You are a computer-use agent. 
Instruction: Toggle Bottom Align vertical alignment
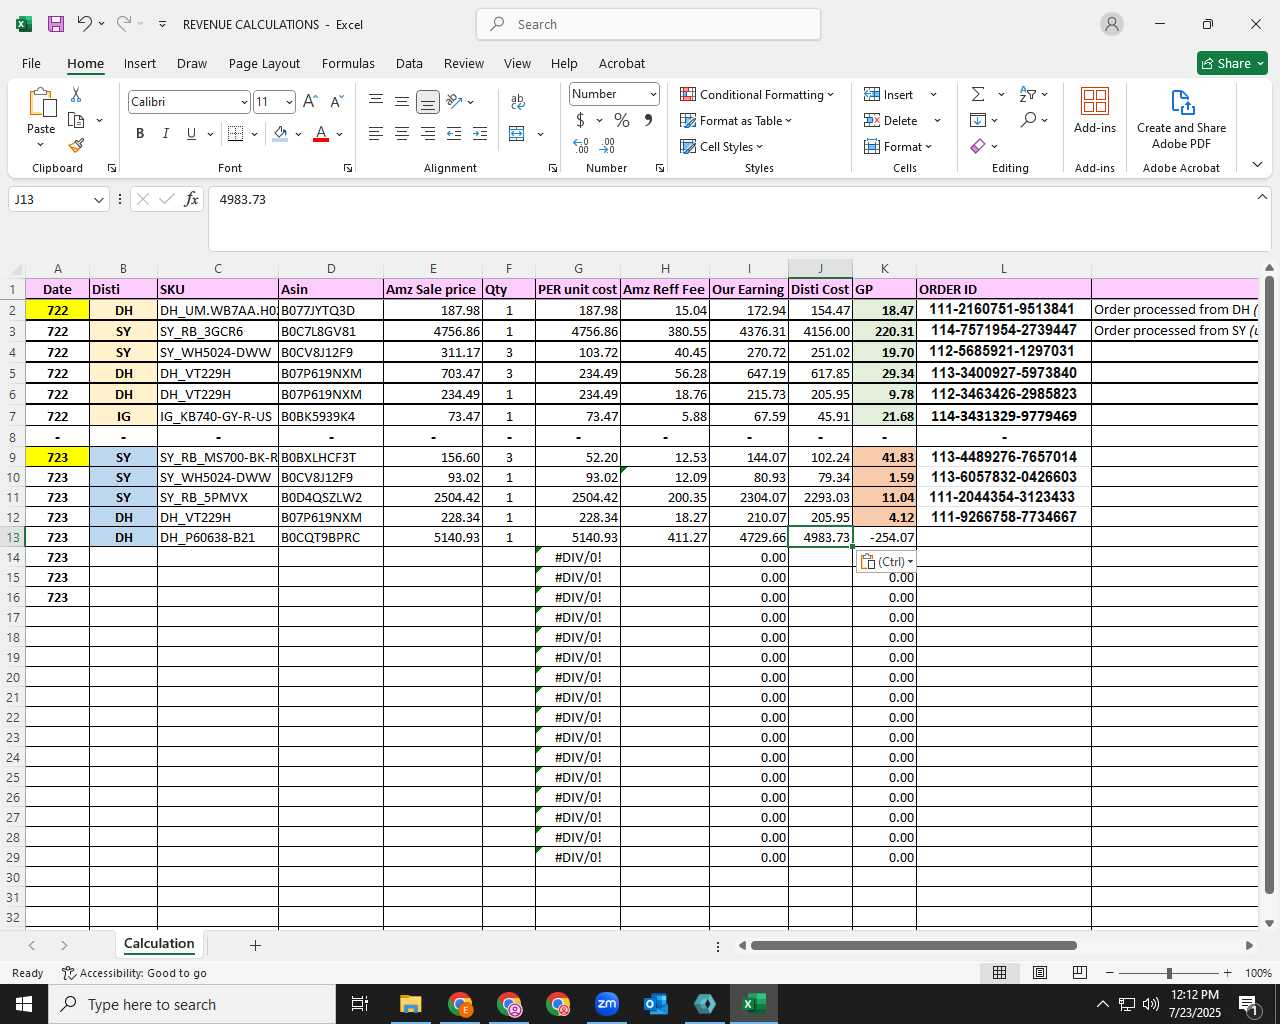tap(428, 101)
